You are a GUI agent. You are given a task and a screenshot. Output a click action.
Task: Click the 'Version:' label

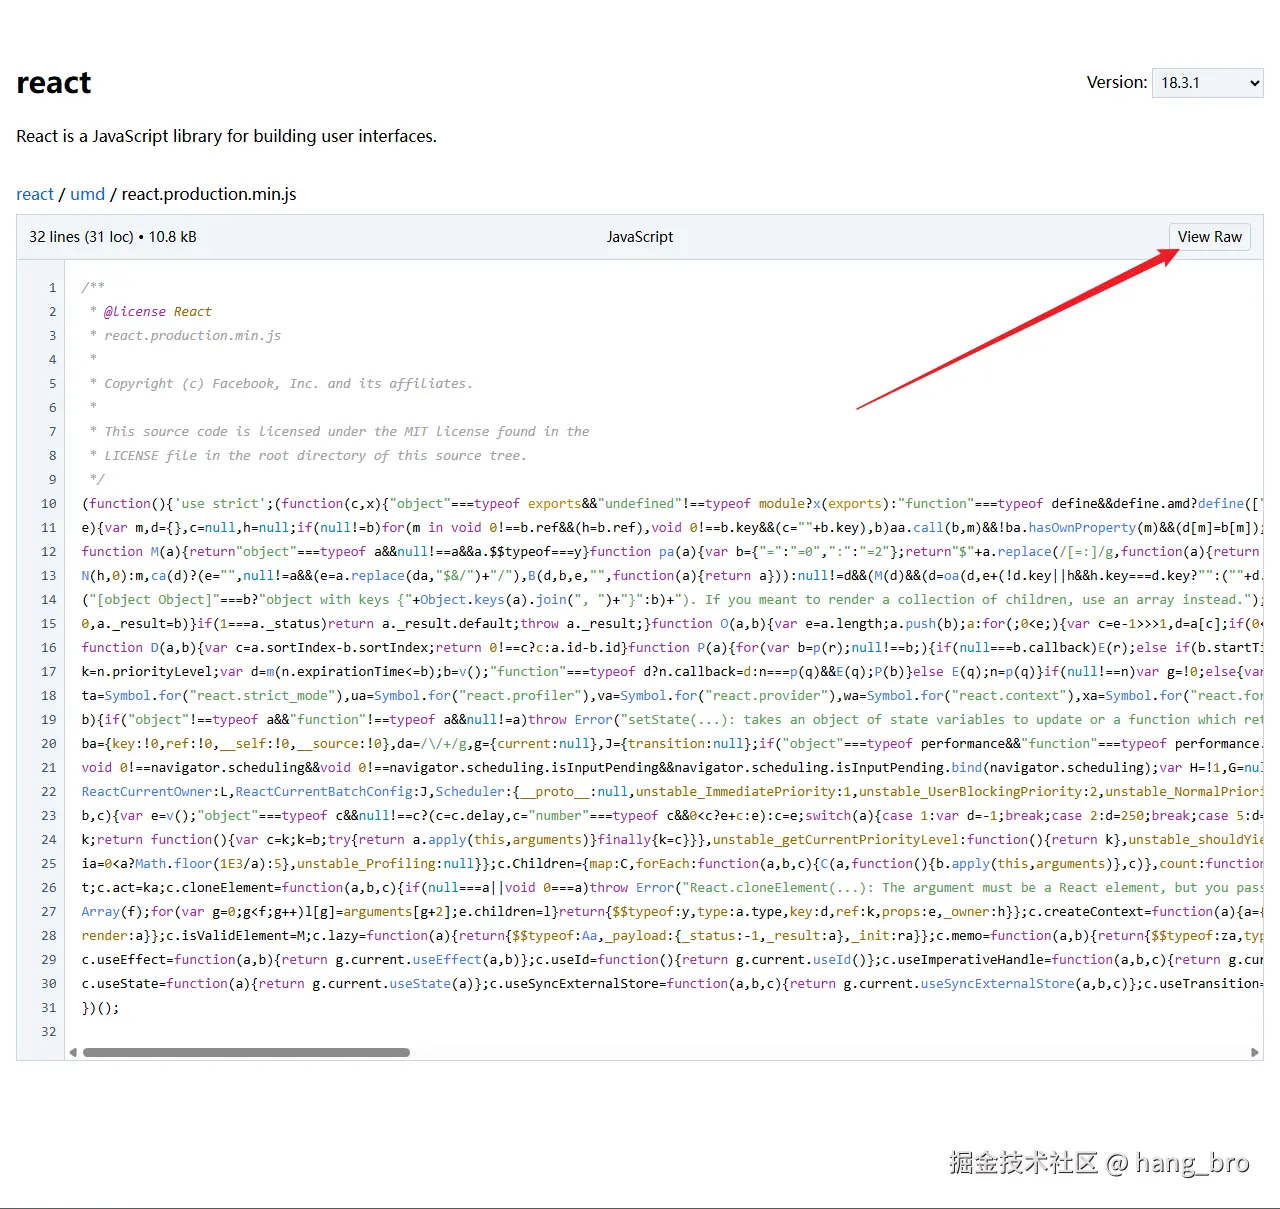point(1117,83)
